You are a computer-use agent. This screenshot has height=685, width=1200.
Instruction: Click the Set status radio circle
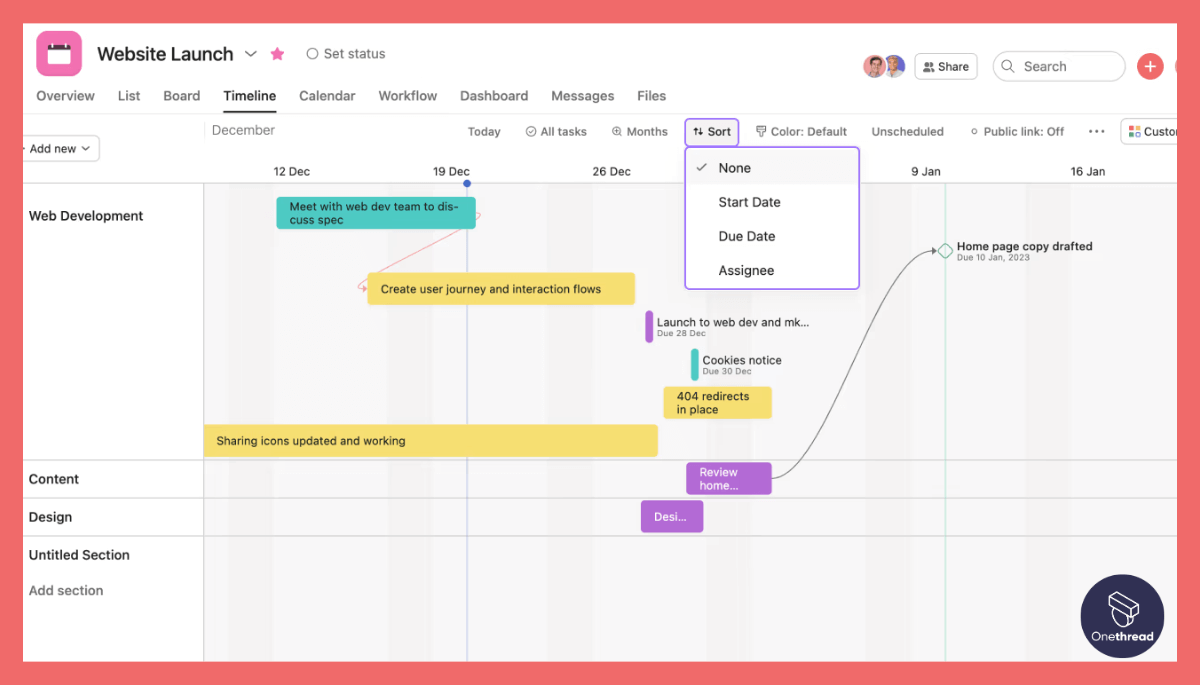[x=312, y=54]
